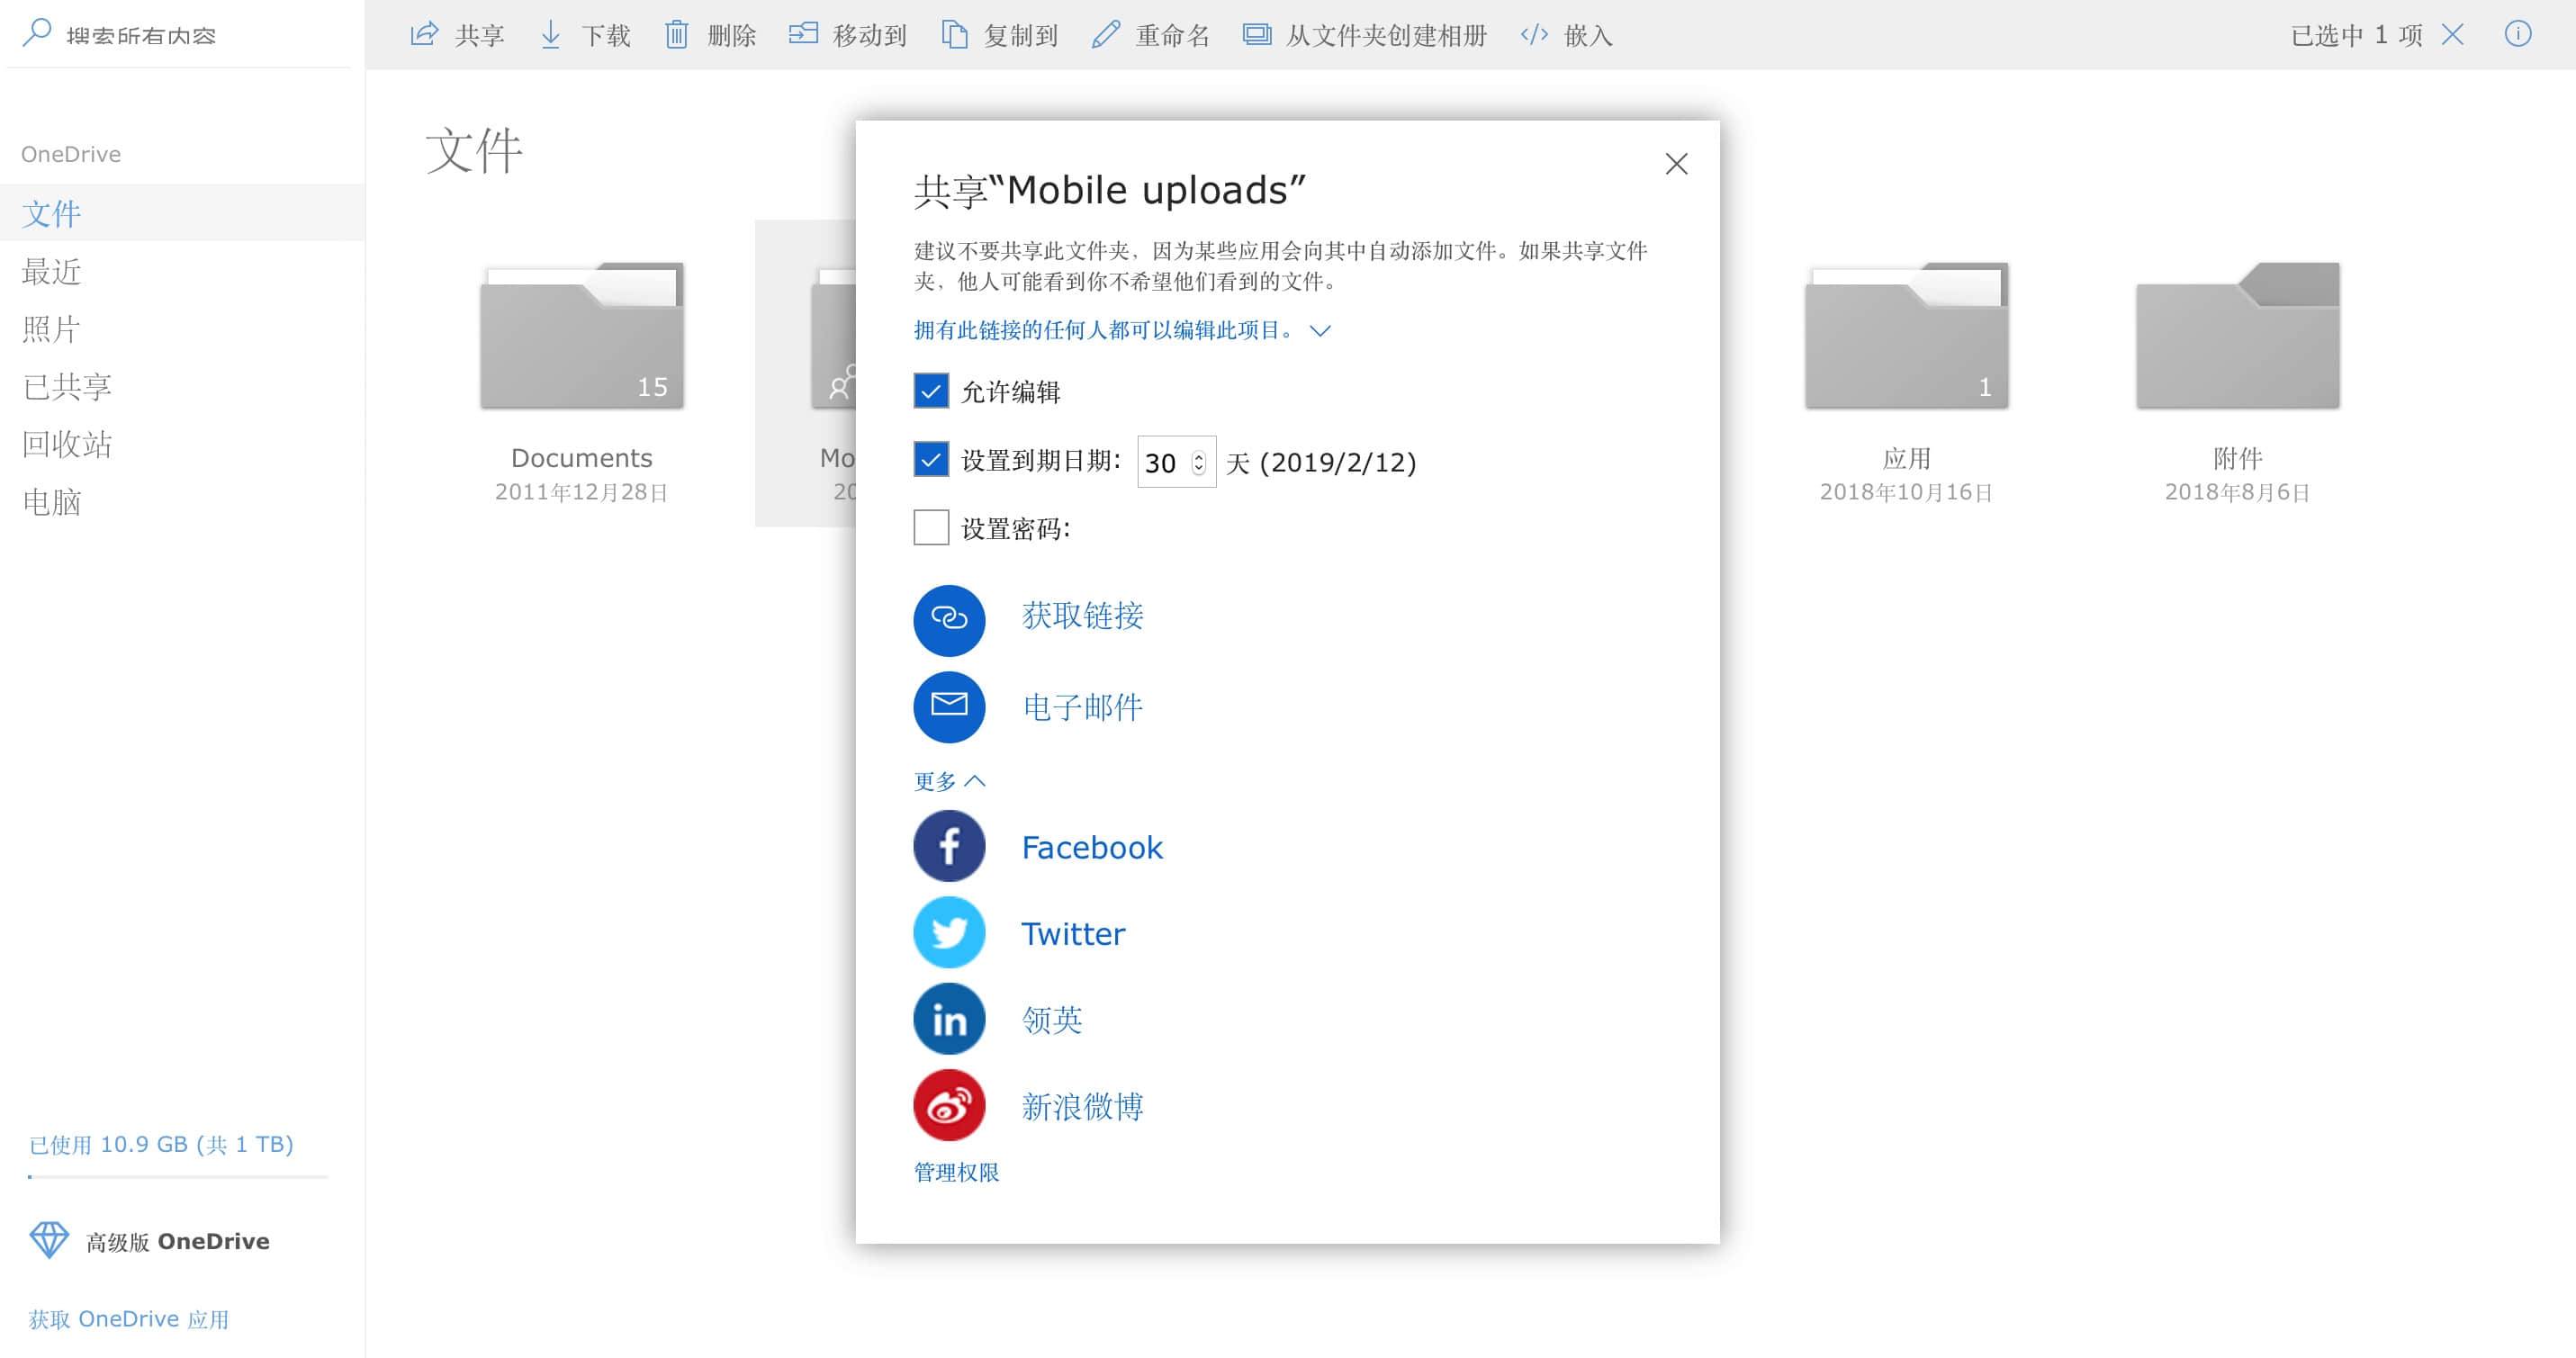Click the LinkedIn 领英 logo icon
Viewport: 2576px width, 1358px height.
[949, 1018]
